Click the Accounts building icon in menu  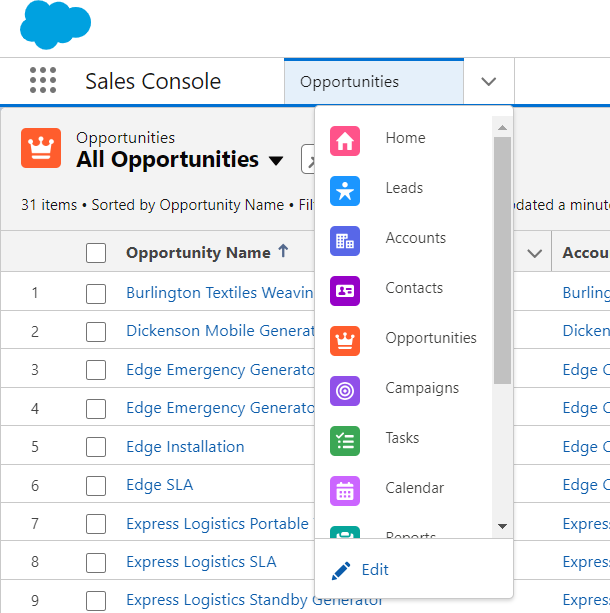click(x=345, y=241)
